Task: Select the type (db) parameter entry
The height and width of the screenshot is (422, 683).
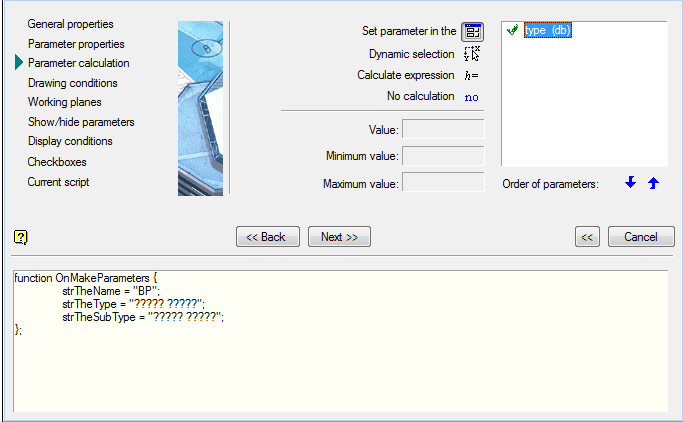Action: (547, 31)
